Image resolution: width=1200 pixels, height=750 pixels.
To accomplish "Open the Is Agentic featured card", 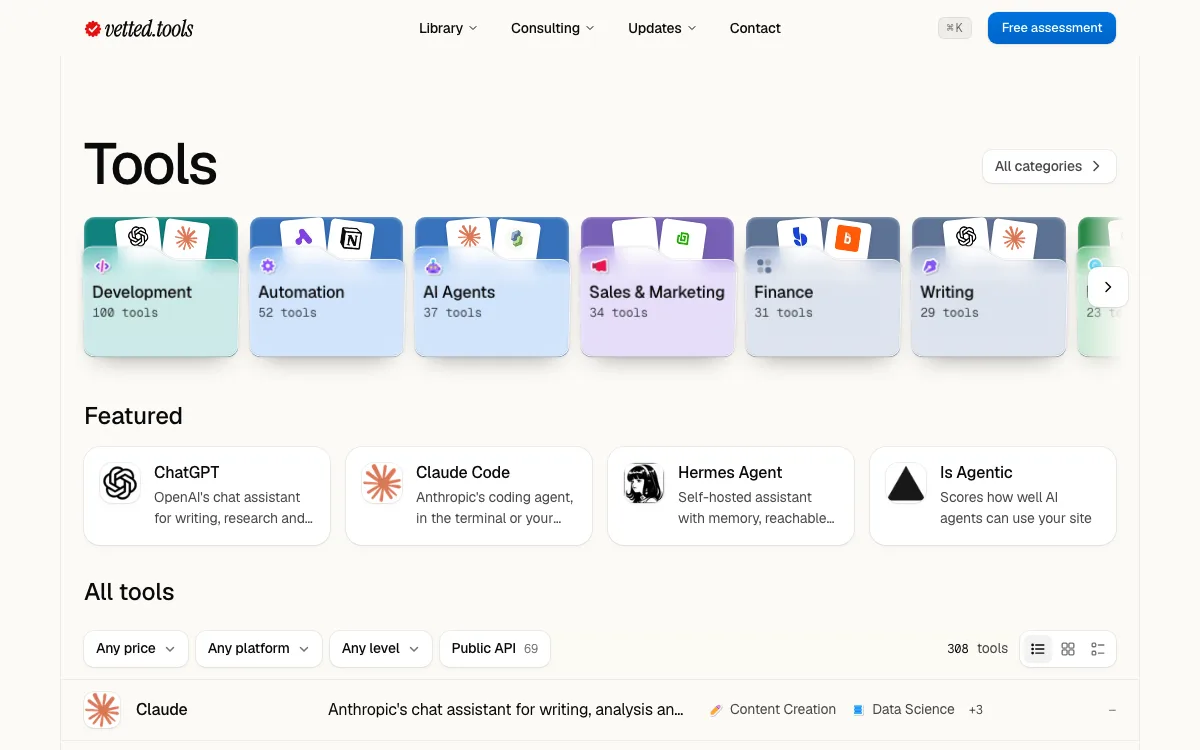I will pos(993,496).
